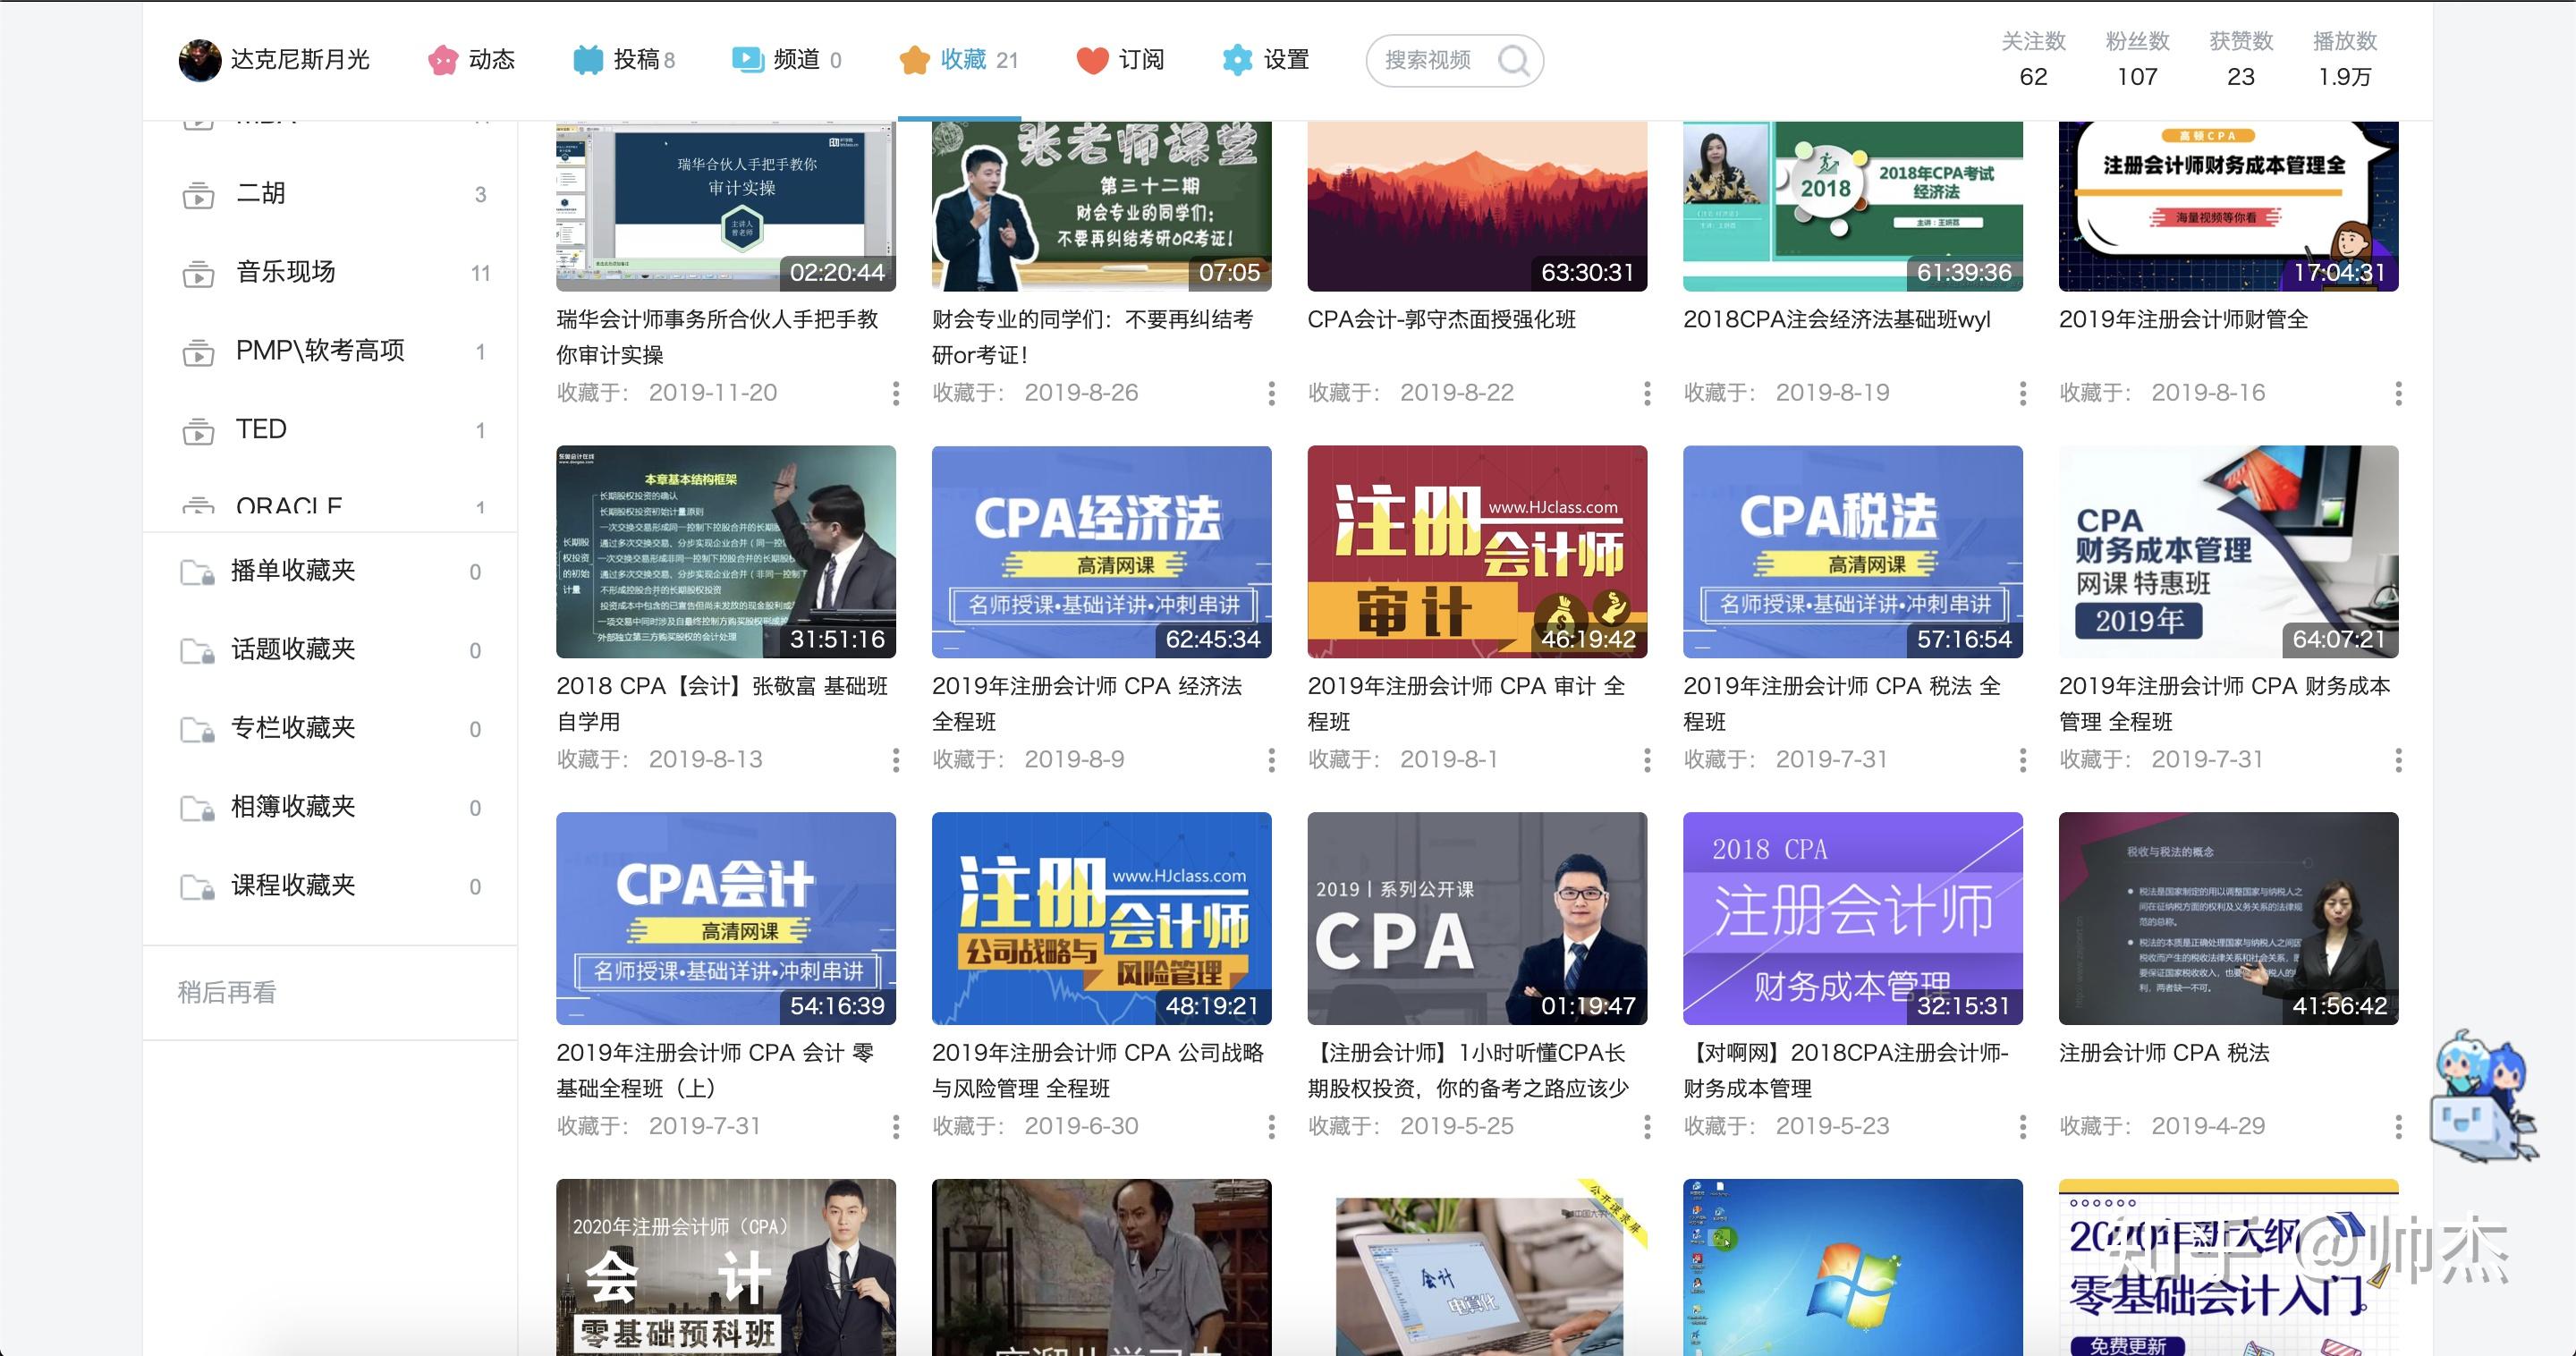Click the folder icon beside 二胡
Image resolution: width=2576 pixels, height=1356 pixels.
pos(198,195)
